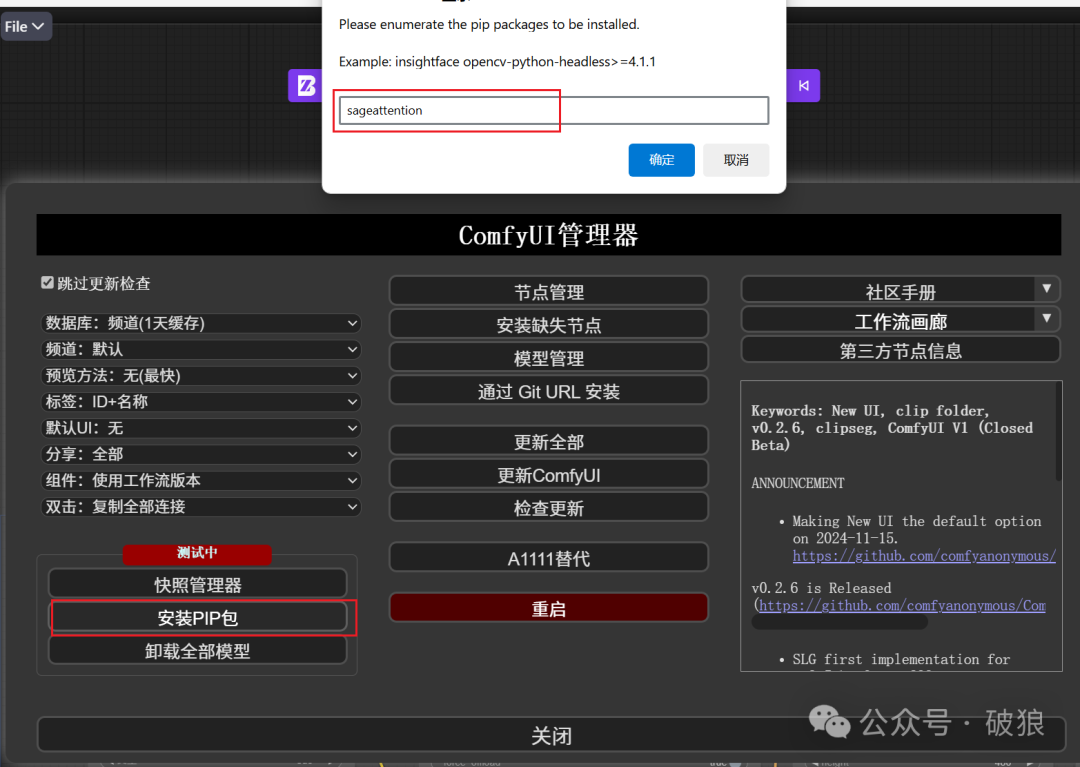Open the 预览方法: 无(最快) dropdown
The height and width of the screenshot is (767, 1080).
[x=201, y=375]
